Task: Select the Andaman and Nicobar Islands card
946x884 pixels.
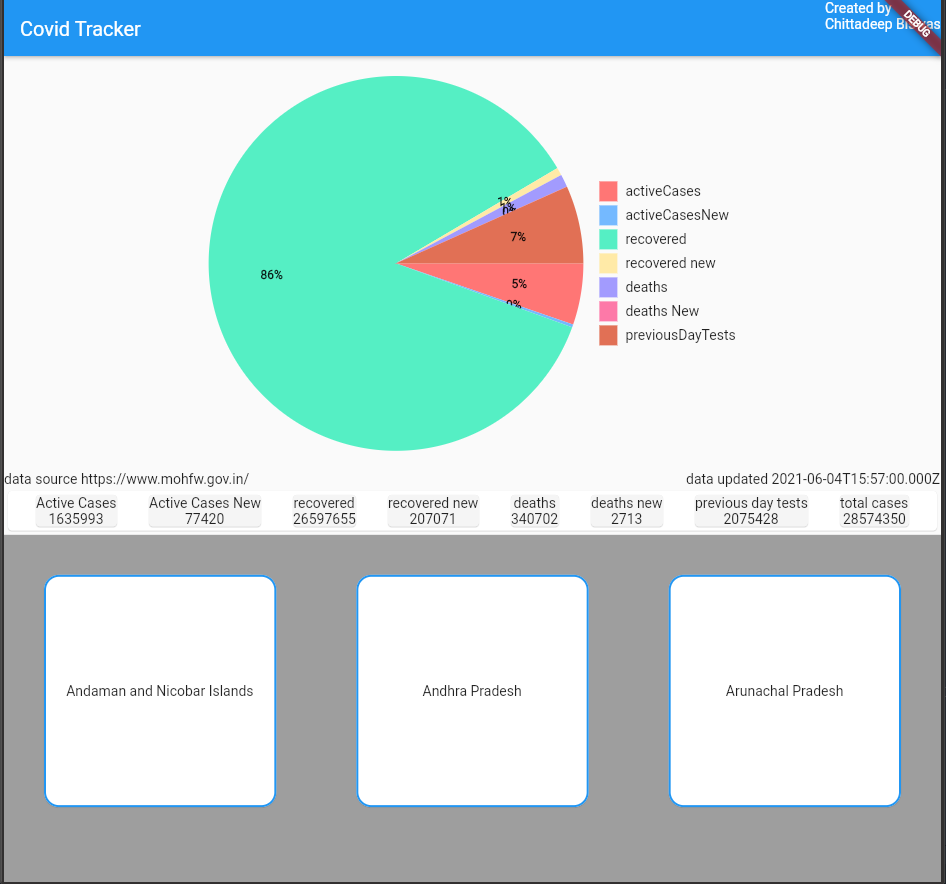Action: click(x=160, y=690)
